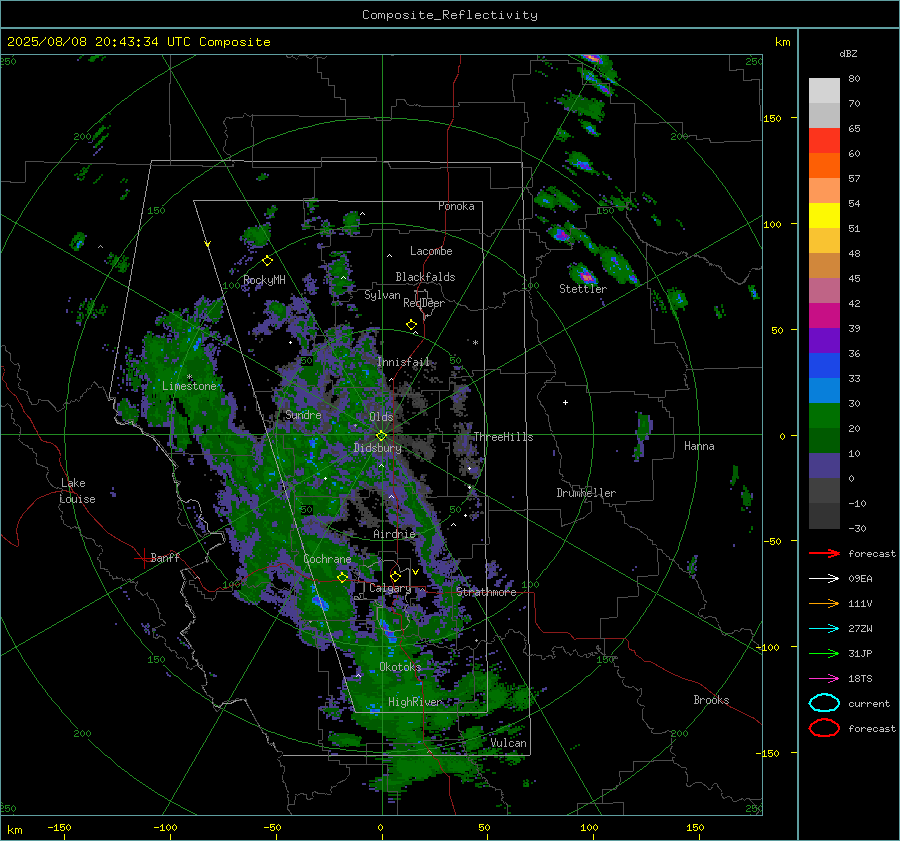
Task: Click the -30 value on dBZ scale
Action: 857,528
